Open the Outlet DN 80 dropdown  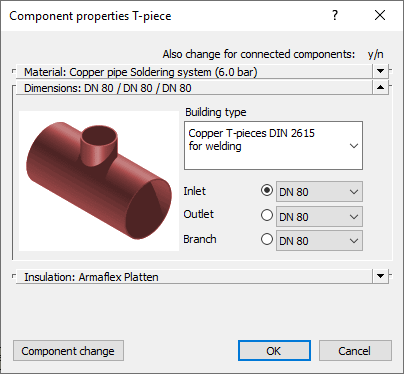tap(319, 217)
